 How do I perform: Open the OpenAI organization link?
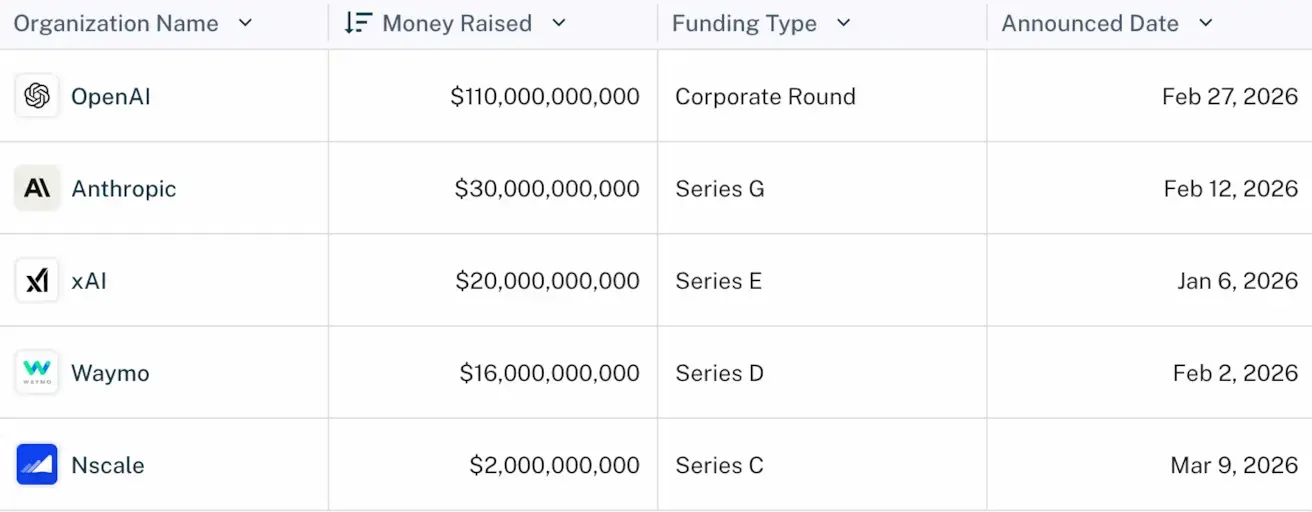[x=111, y=97]
